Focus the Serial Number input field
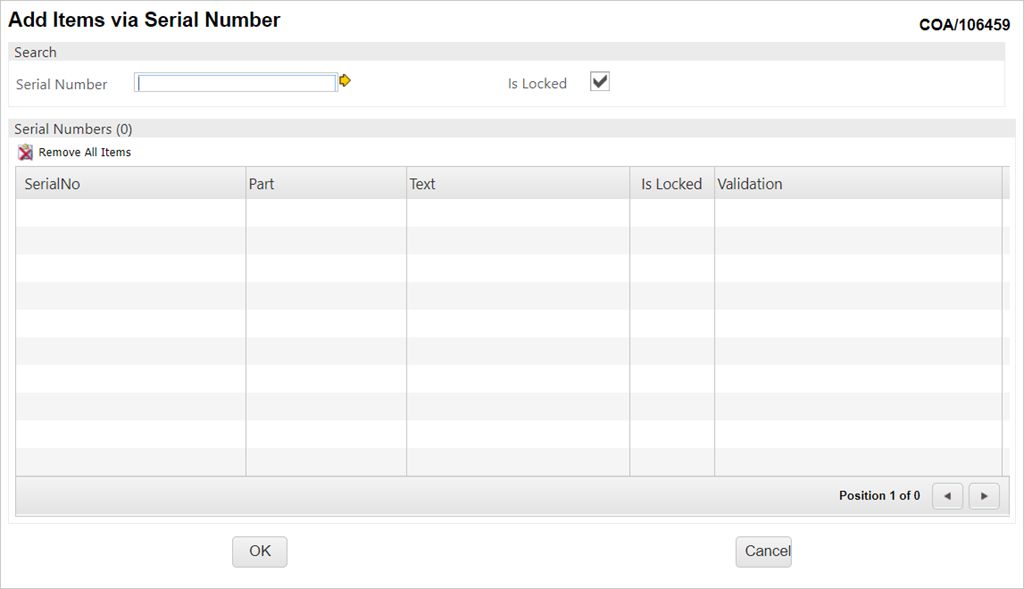Screen dimensions: 1024x589 [x=236, y=84]
